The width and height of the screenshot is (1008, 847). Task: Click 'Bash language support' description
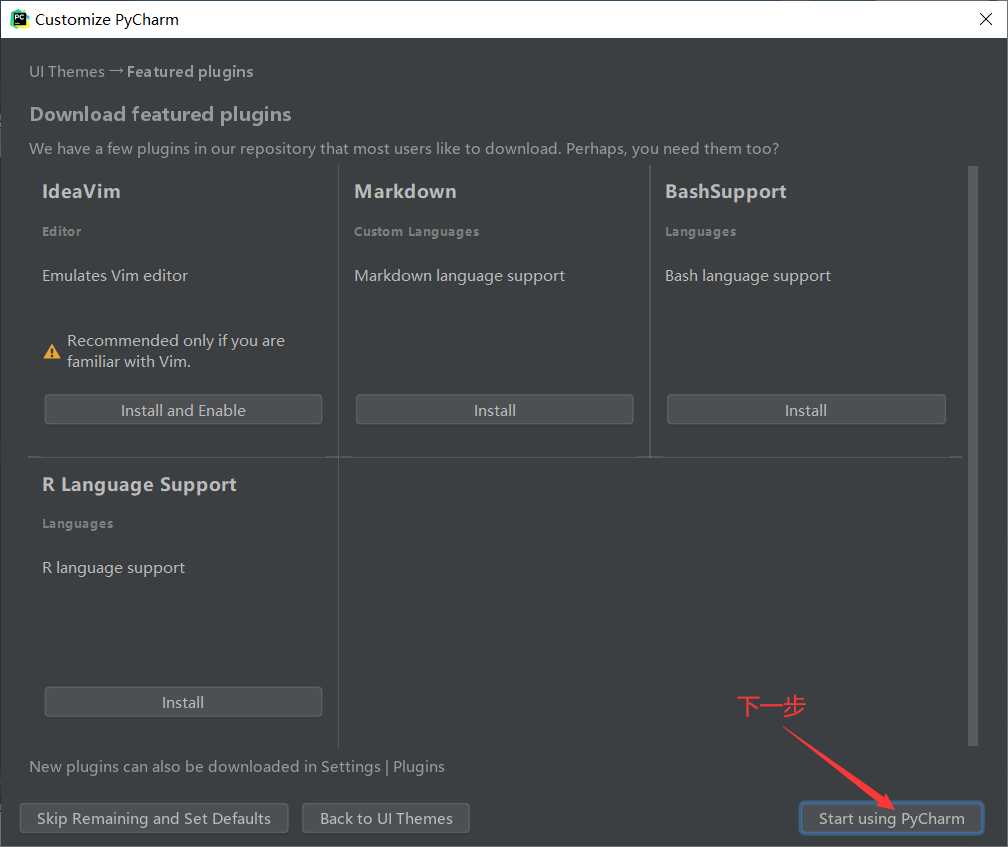click(747, 276)
